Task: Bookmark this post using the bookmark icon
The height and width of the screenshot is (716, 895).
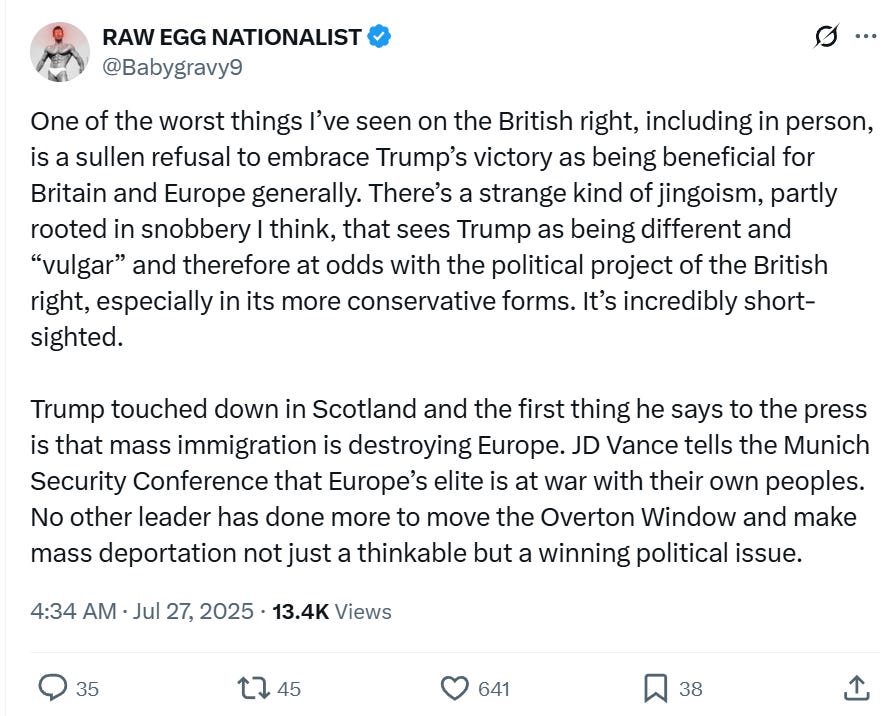Action: pos(655,688)
